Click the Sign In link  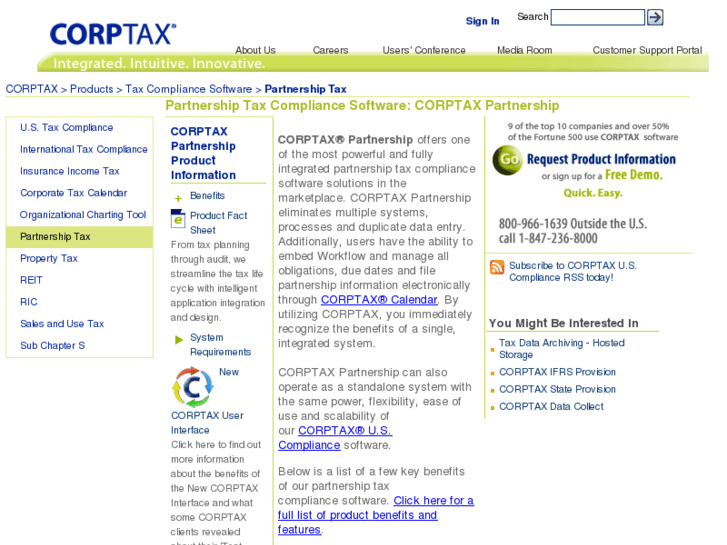(482, 21)
